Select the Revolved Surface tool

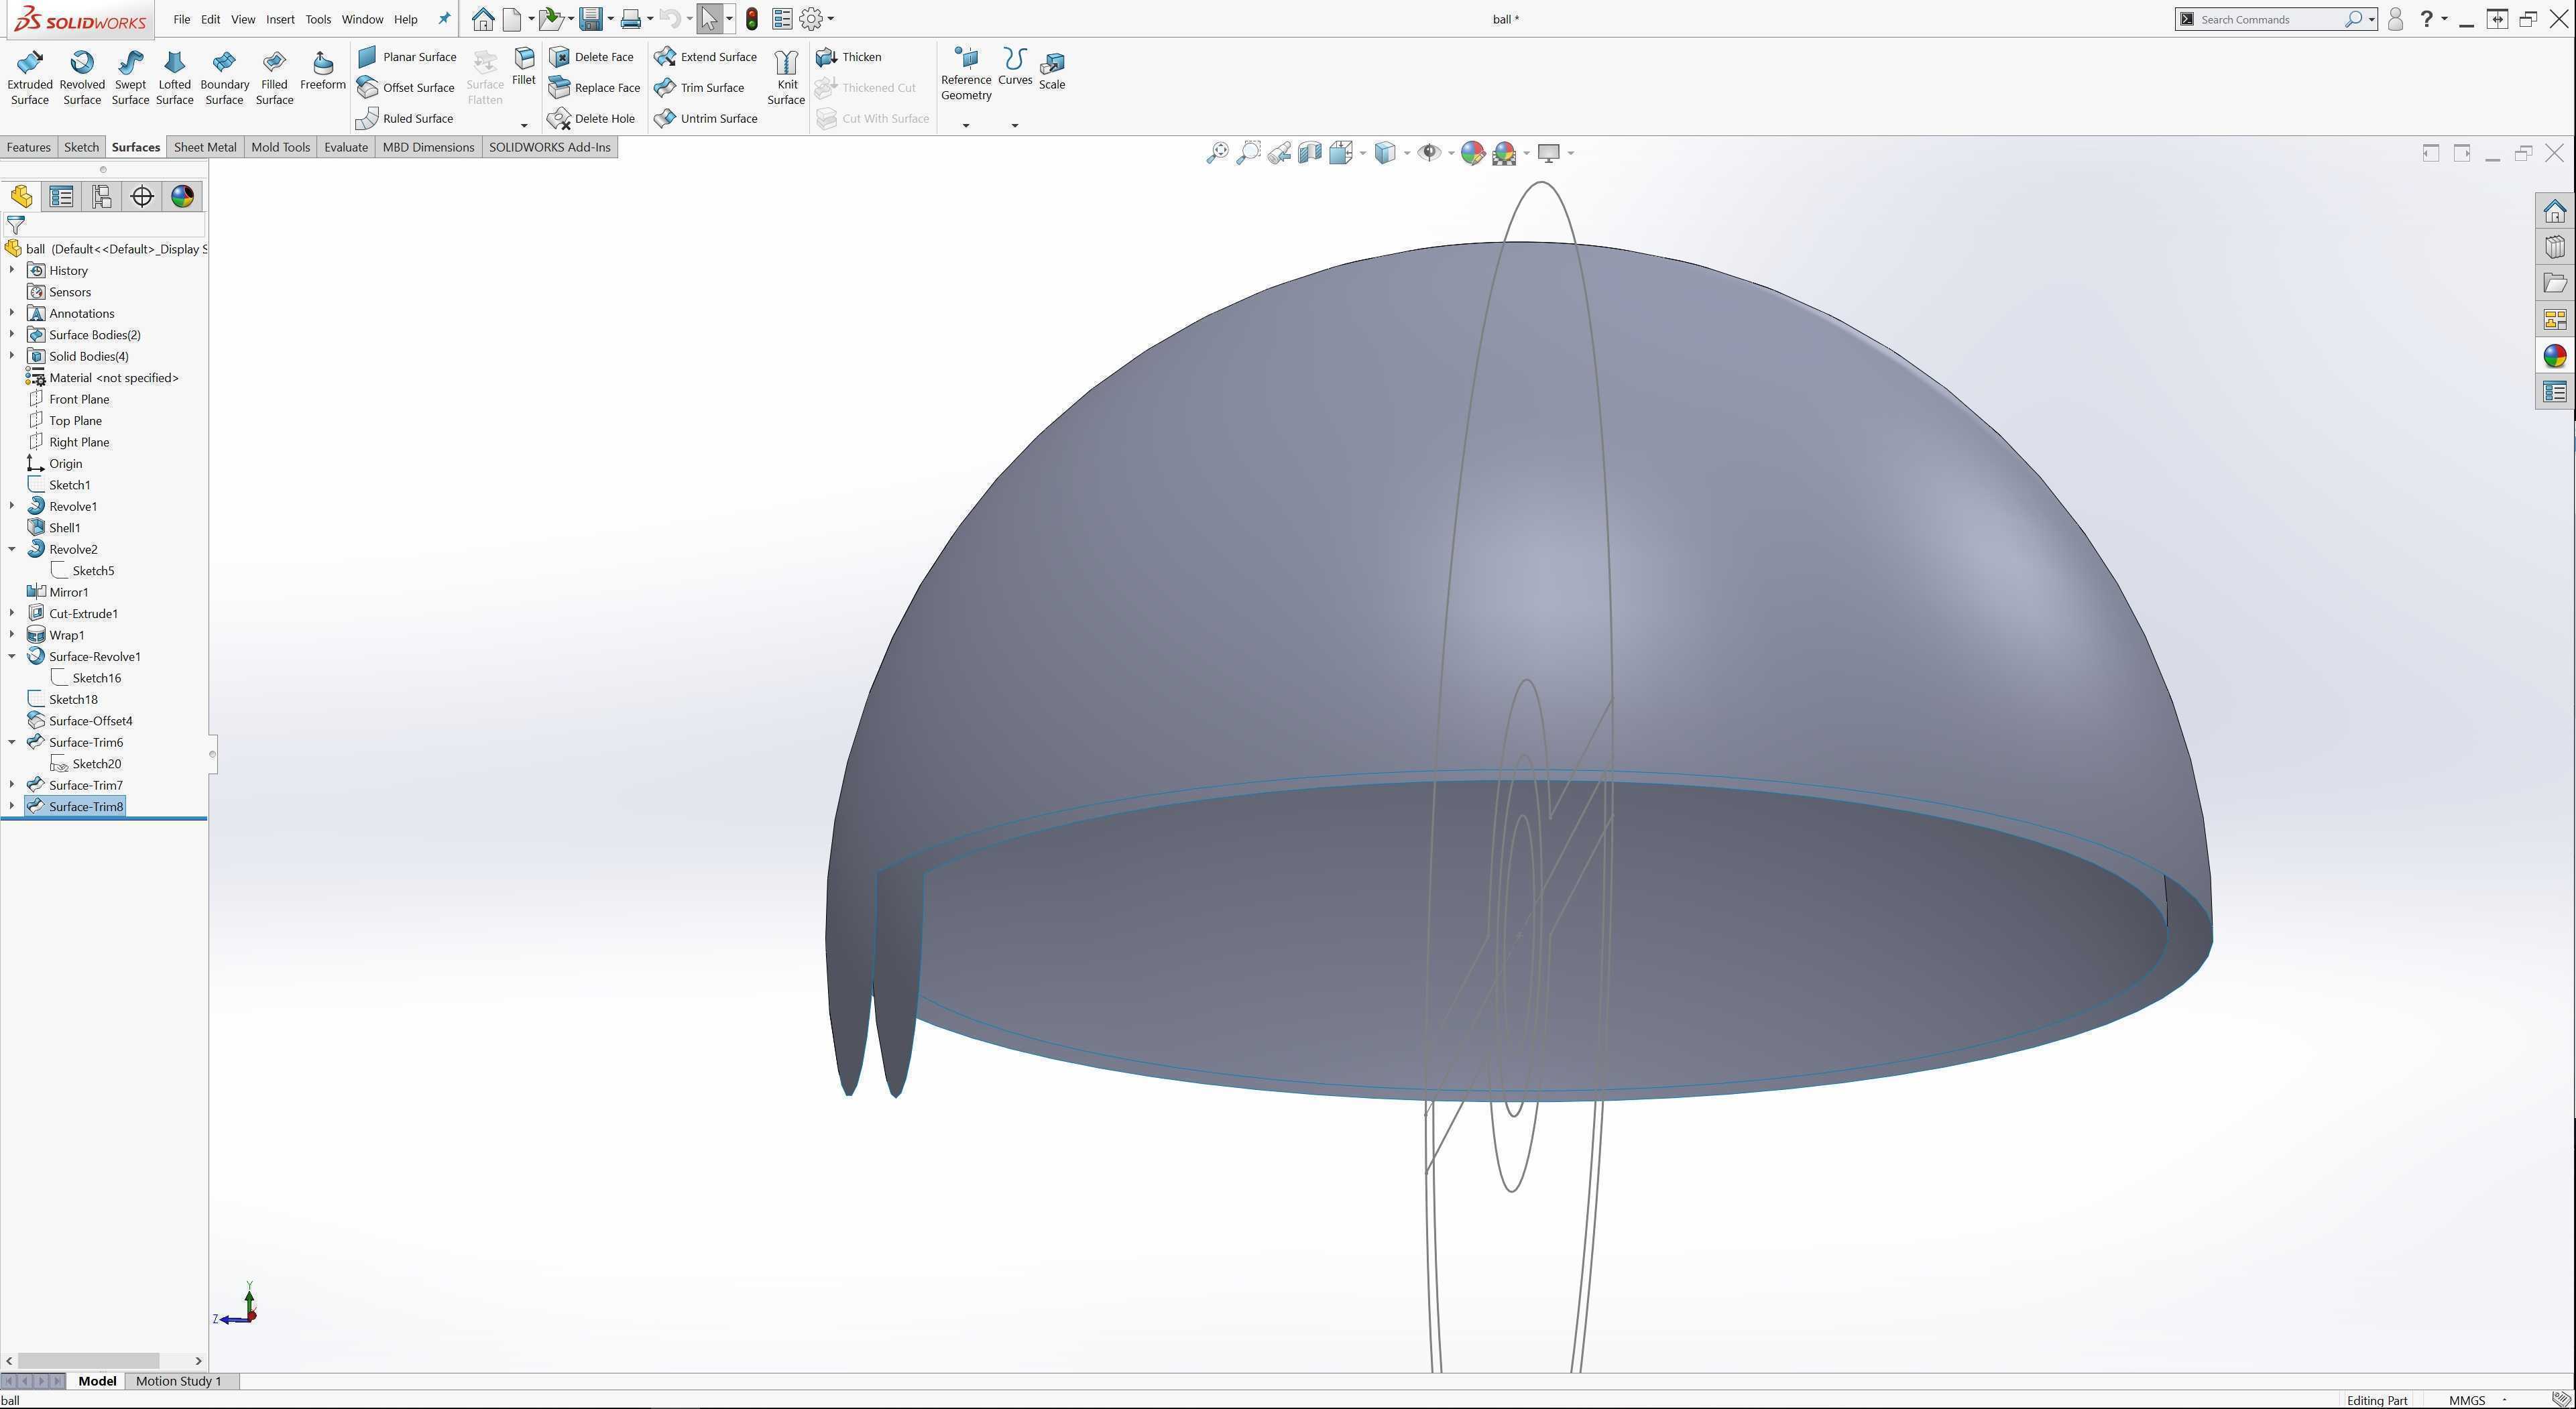(82, 77)
